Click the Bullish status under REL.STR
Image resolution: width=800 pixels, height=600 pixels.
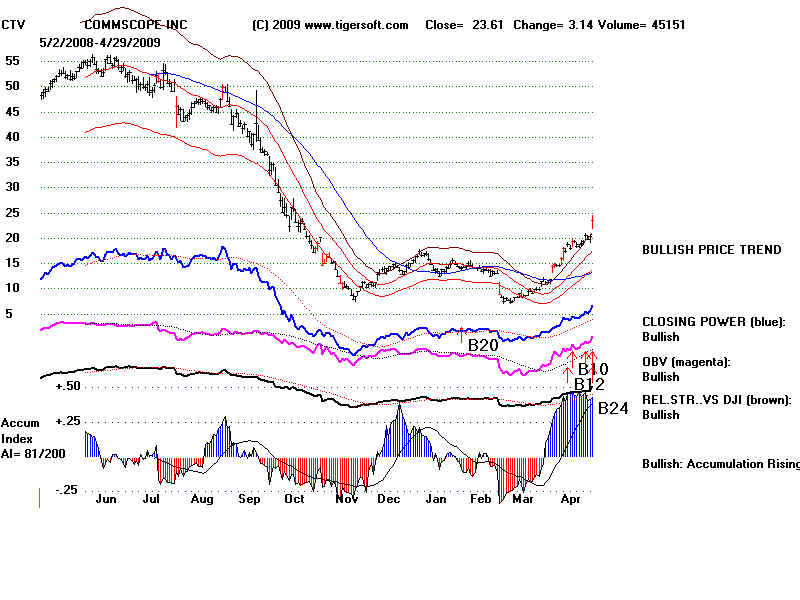coord(661,415)
